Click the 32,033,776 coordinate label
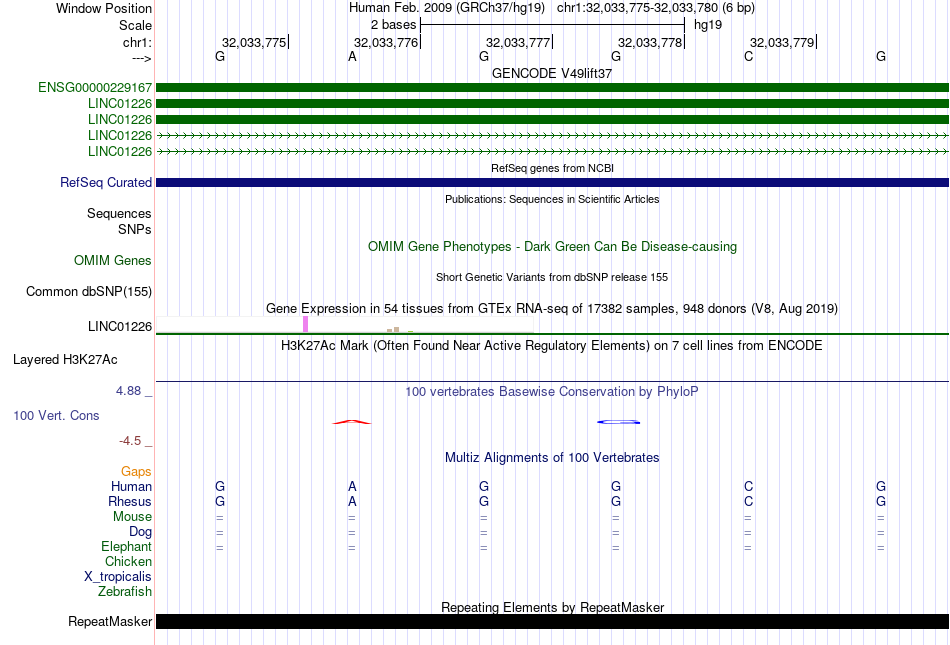 click(x=386, y=42)
